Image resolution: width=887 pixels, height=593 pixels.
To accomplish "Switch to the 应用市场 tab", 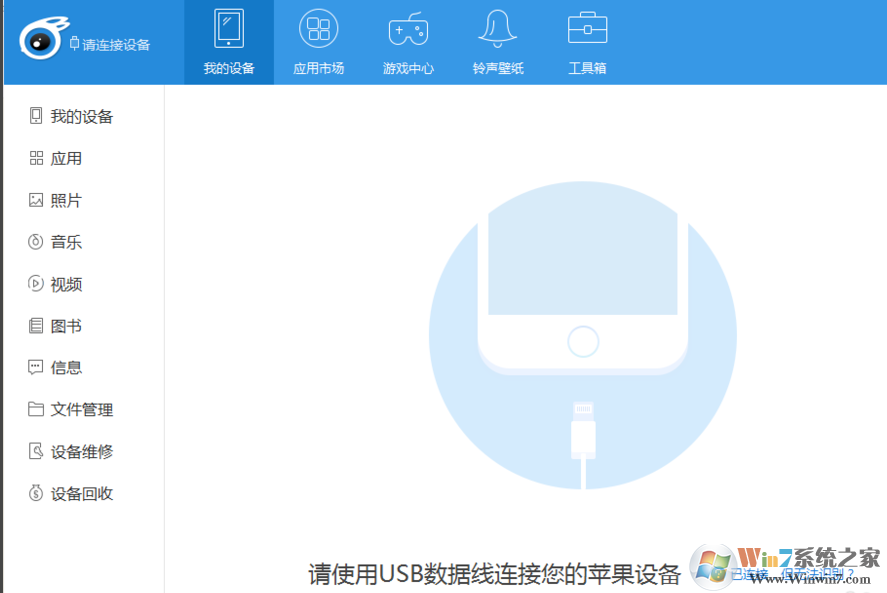I will click(x=318, y=42).
